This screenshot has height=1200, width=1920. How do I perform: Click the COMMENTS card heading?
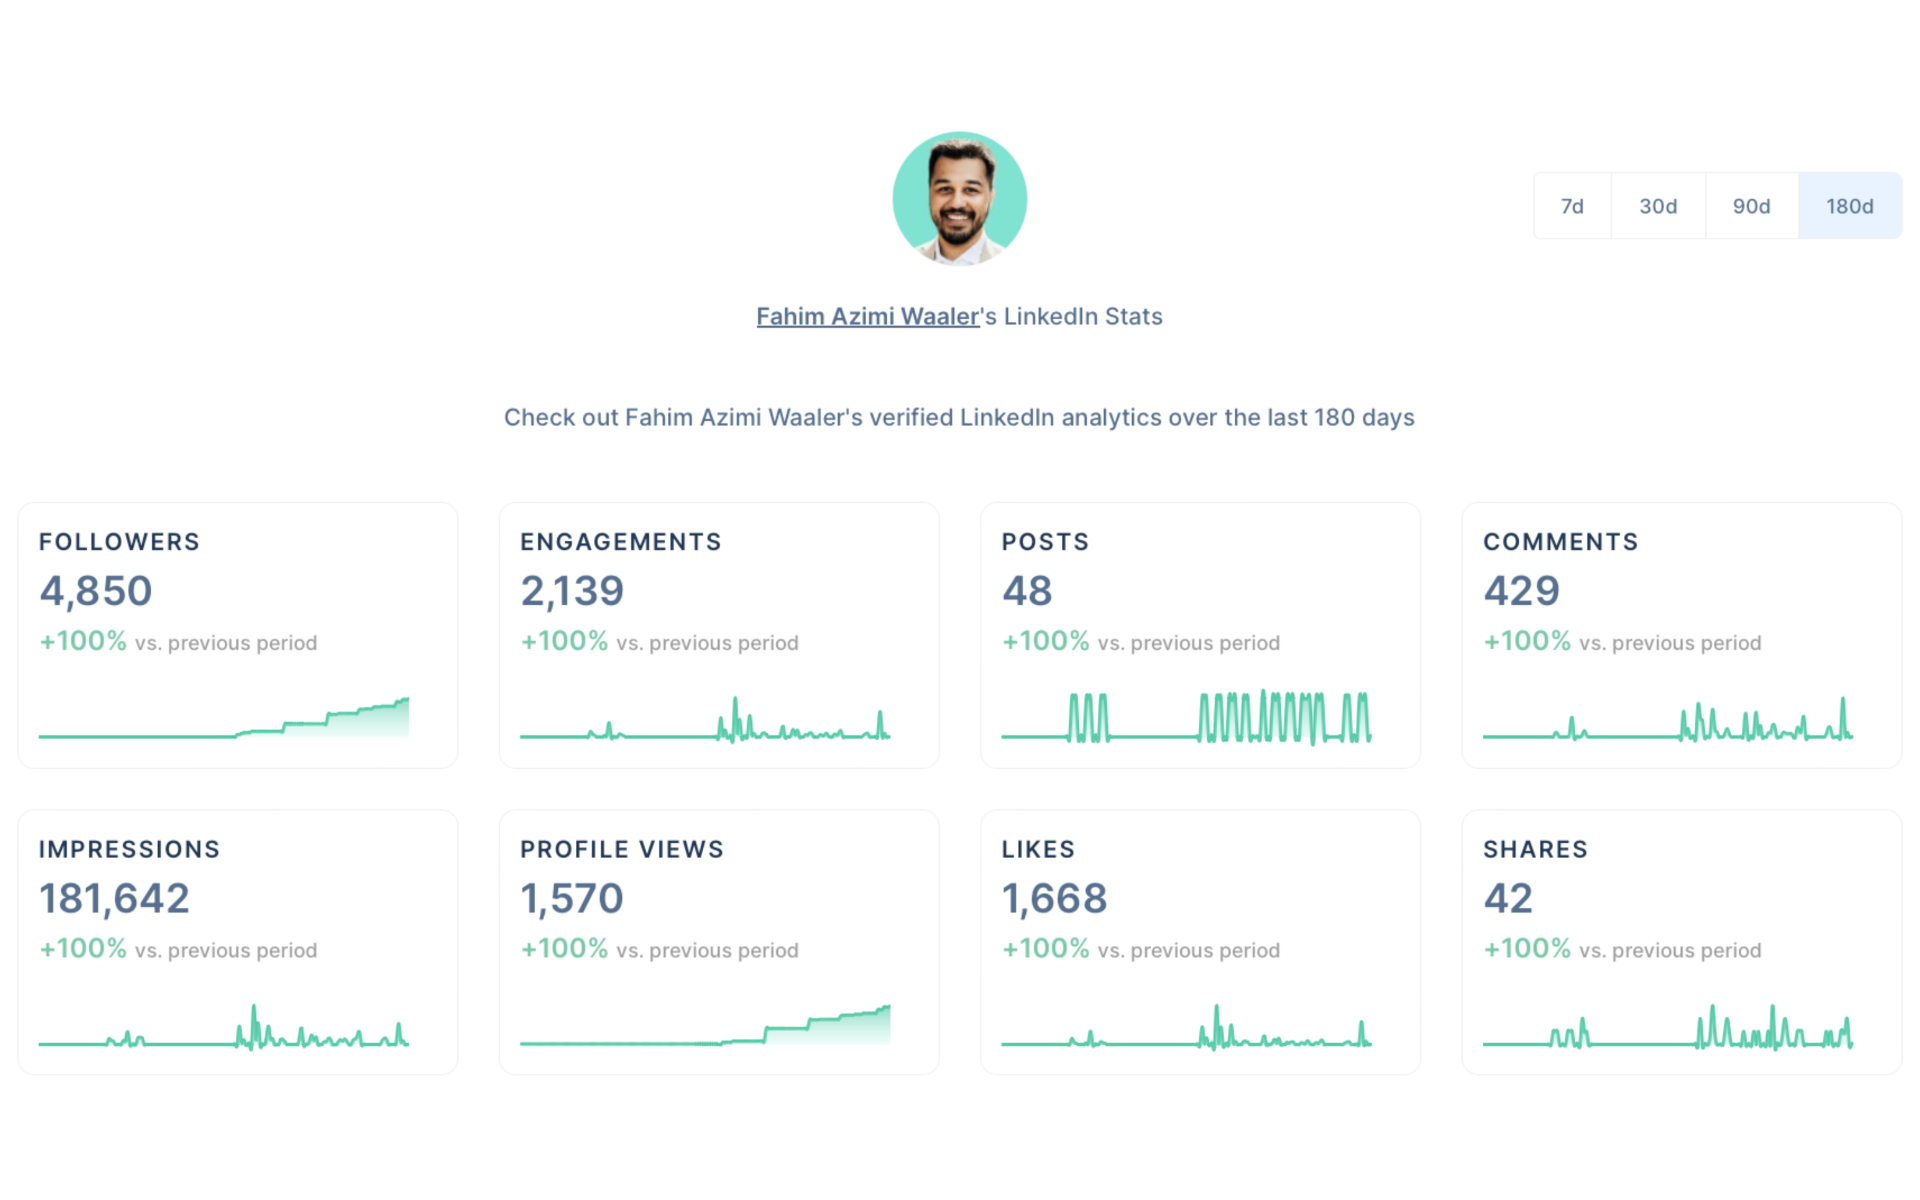coord(1560,542)
